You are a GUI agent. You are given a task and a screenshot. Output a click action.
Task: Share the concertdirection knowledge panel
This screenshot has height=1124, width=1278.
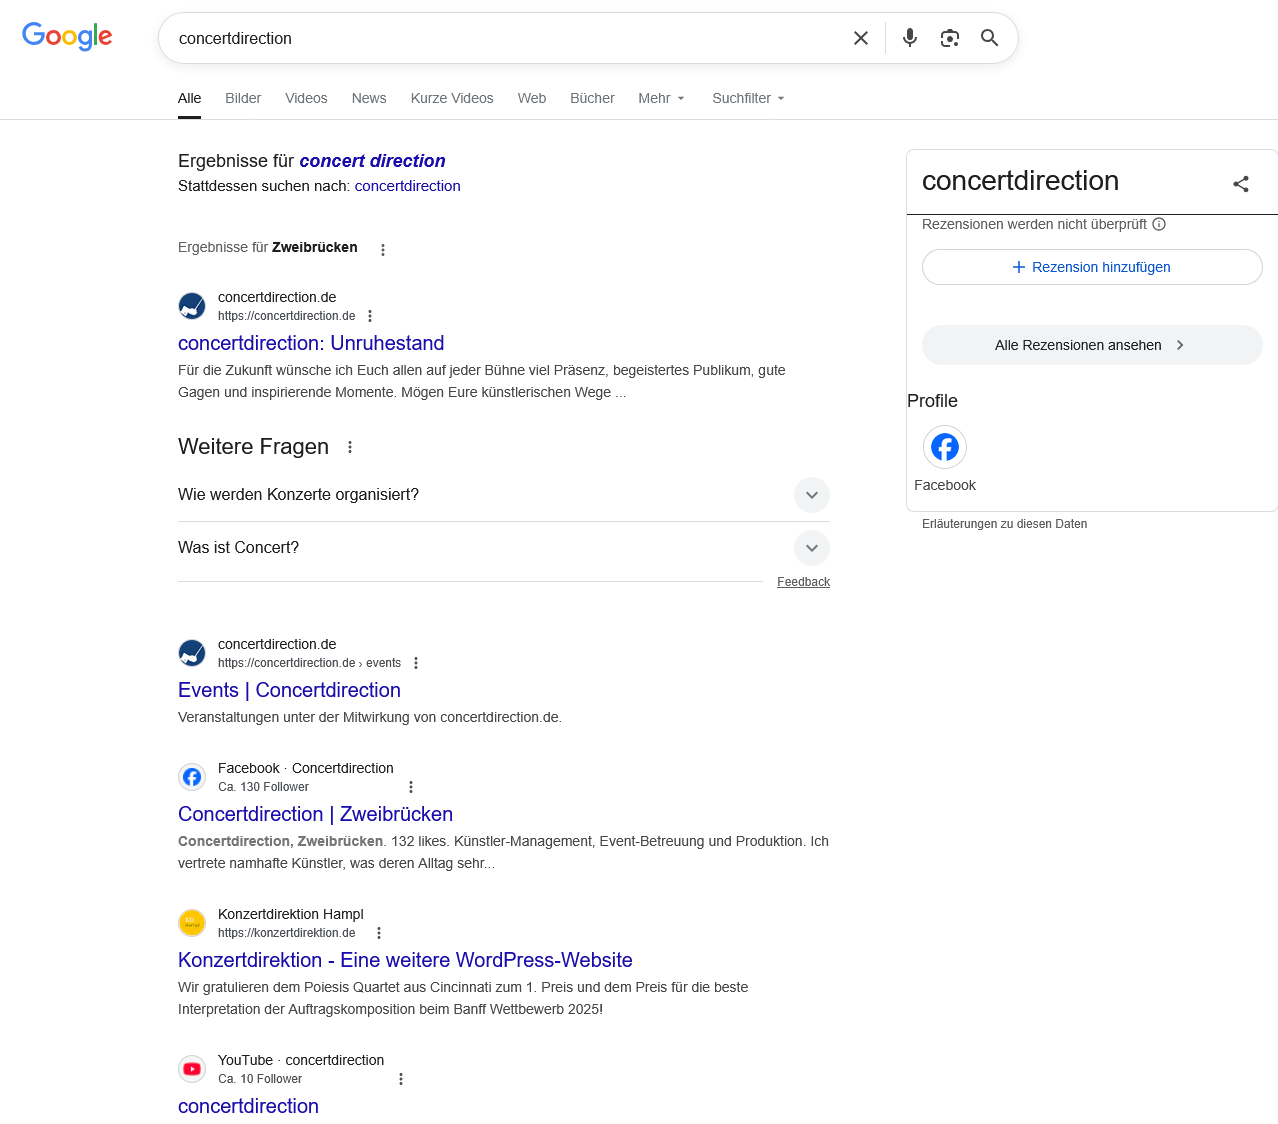tap(1240, 184)
